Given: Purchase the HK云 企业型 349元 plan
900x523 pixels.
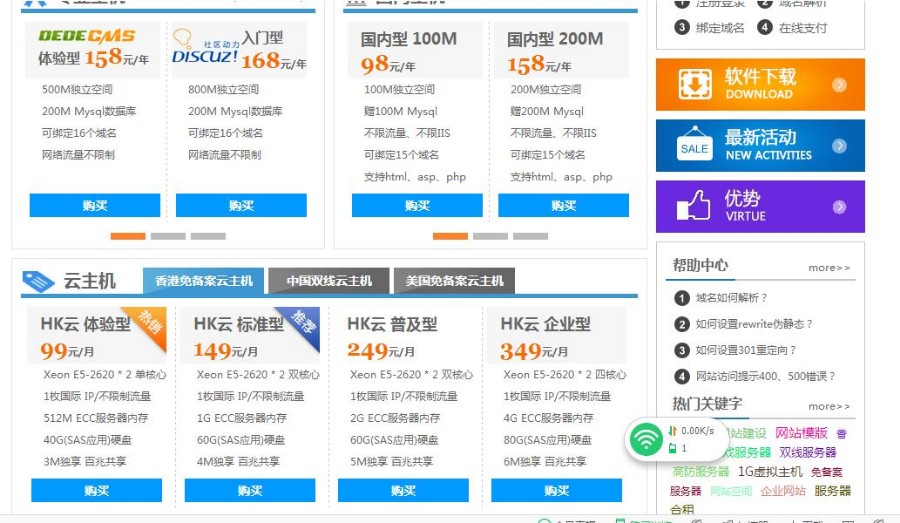Looking at the screenshot, I should tap(556, 490).
